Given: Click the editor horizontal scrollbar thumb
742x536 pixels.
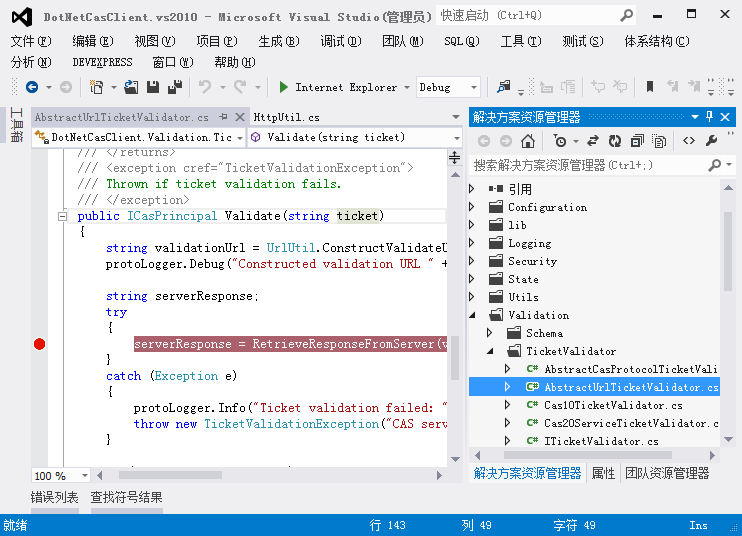Looking at the screenshot, I should pos(172,476).
